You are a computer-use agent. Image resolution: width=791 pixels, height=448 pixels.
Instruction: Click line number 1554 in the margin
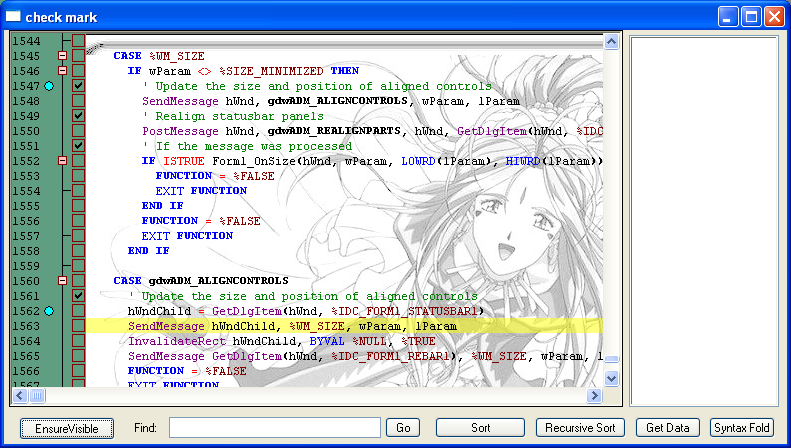[26, 191]
